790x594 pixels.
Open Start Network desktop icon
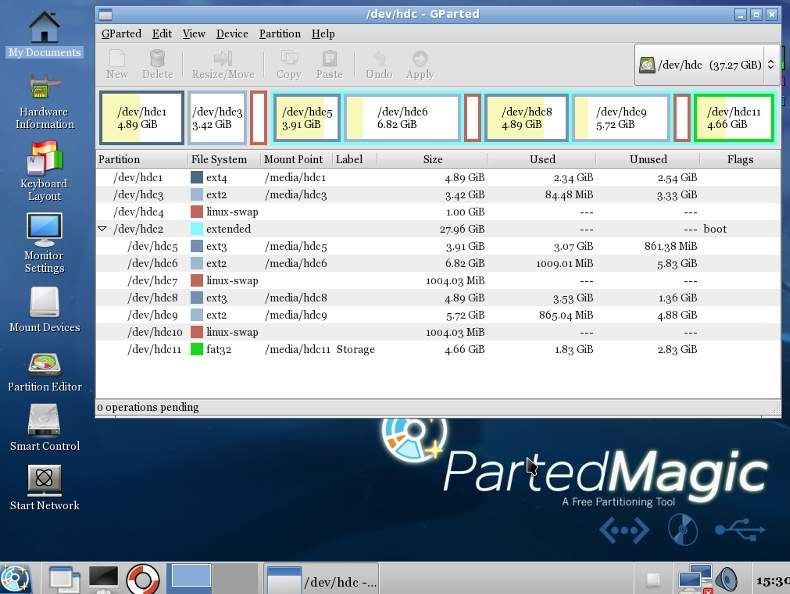[44, 488]
